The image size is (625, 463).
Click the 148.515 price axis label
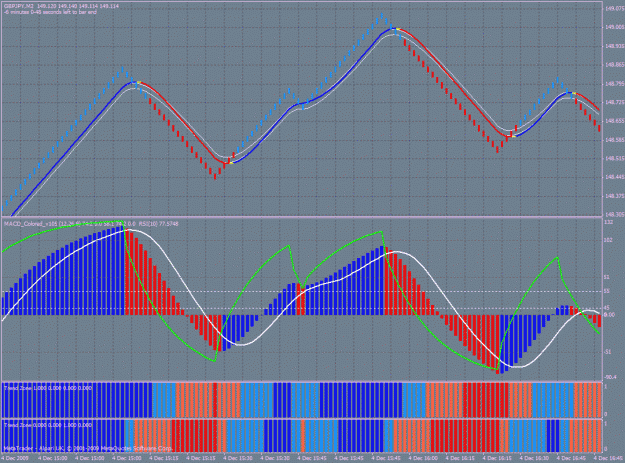tap(614, 159)
